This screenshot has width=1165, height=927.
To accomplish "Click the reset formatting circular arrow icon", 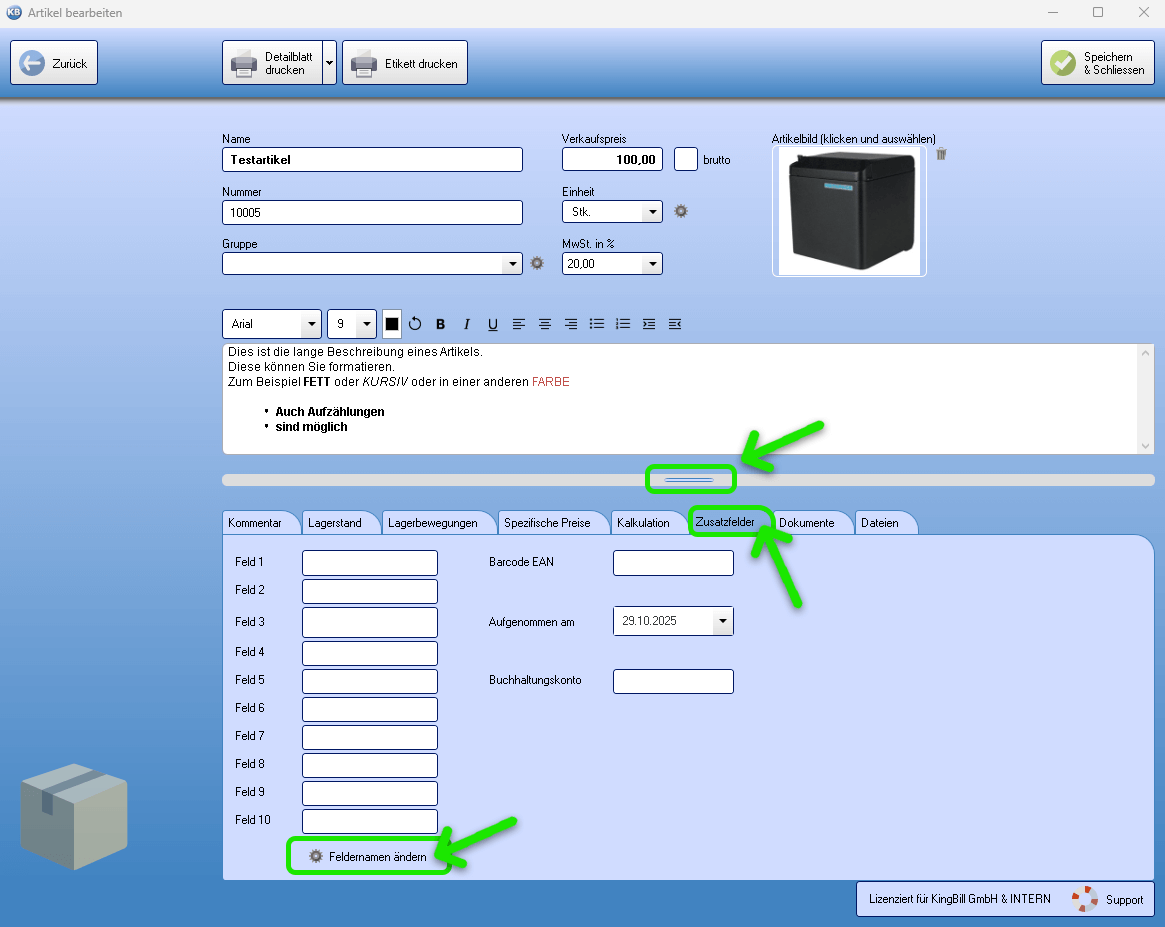I will click(415, 324).
